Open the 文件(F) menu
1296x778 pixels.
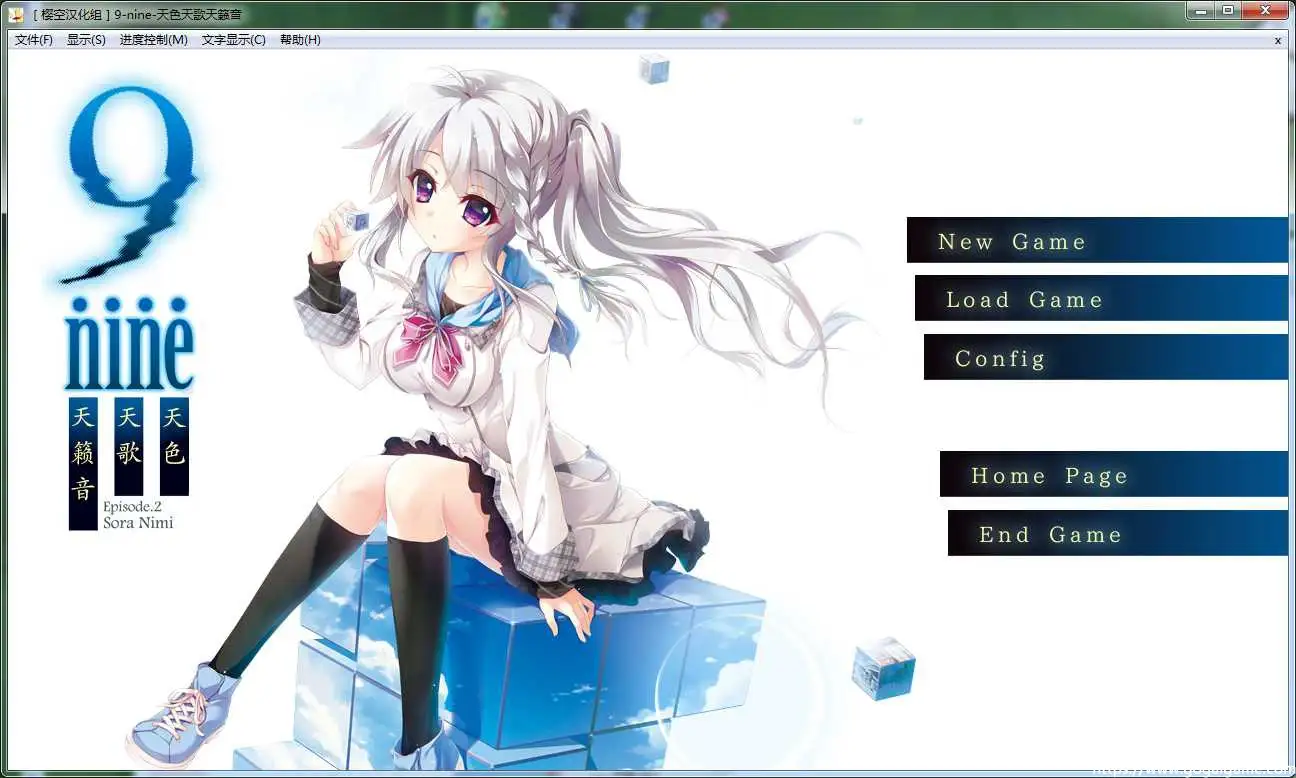(x=31, y=40)
